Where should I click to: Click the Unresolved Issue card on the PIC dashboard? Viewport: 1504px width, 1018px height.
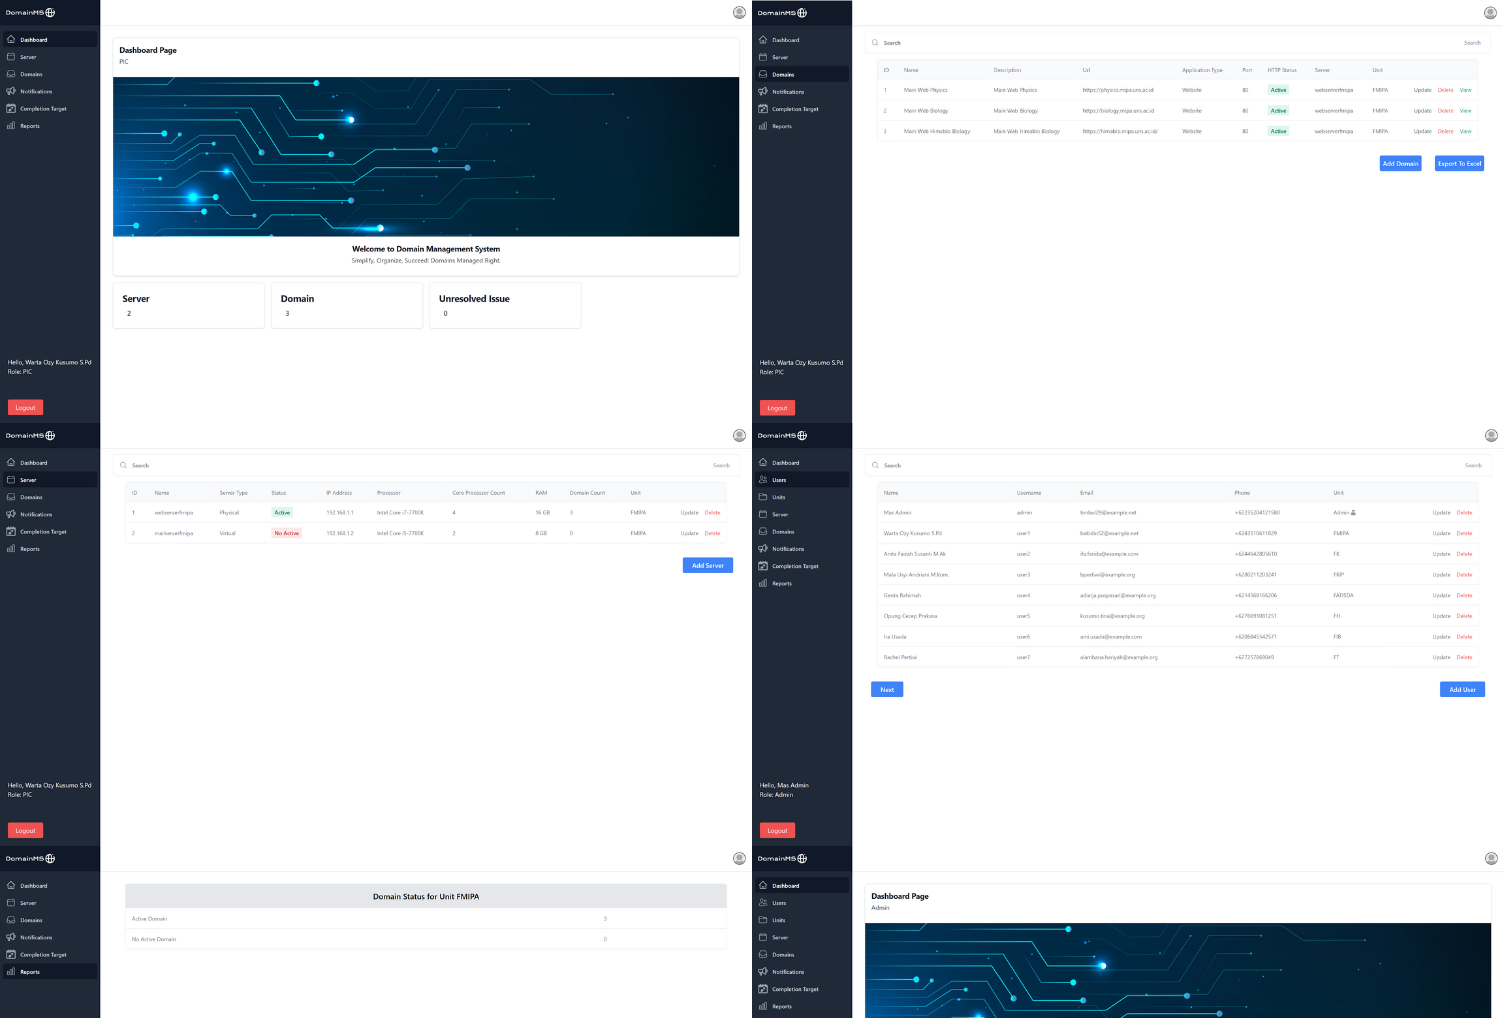click(x=505, y=305)
